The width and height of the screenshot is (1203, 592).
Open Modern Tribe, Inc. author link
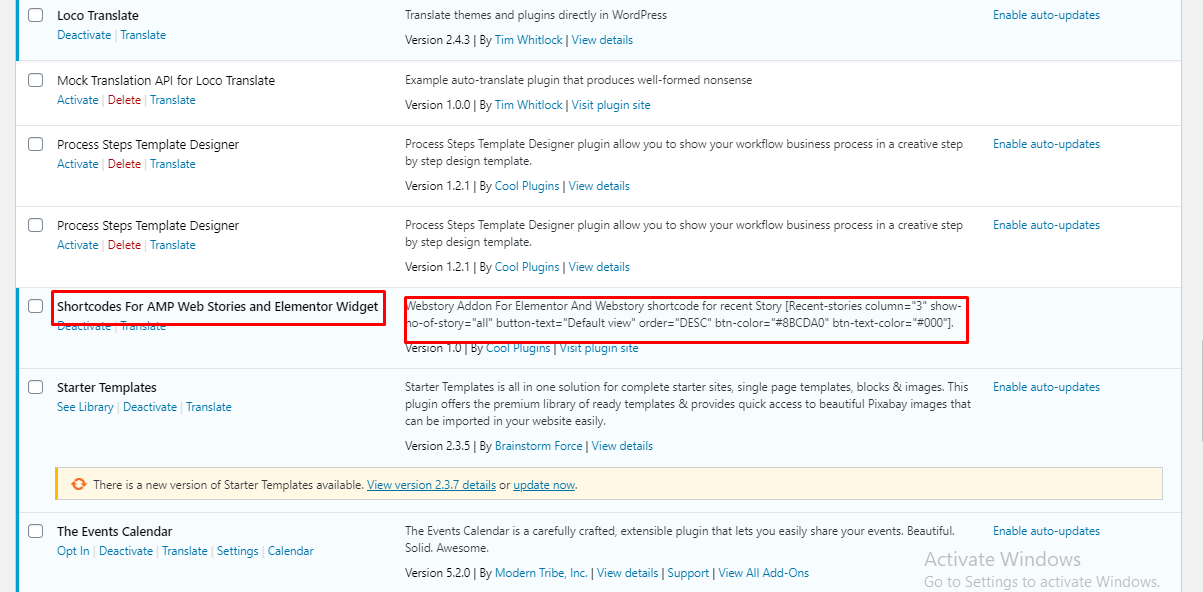pos(541,573)
